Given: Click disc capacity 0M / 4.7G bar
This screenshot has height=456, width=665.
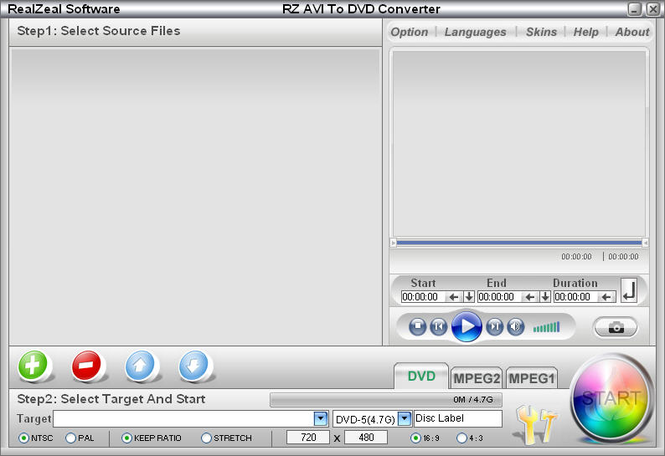Looking at the screenshot, I should pyautogui.click(x=386, y=400).
